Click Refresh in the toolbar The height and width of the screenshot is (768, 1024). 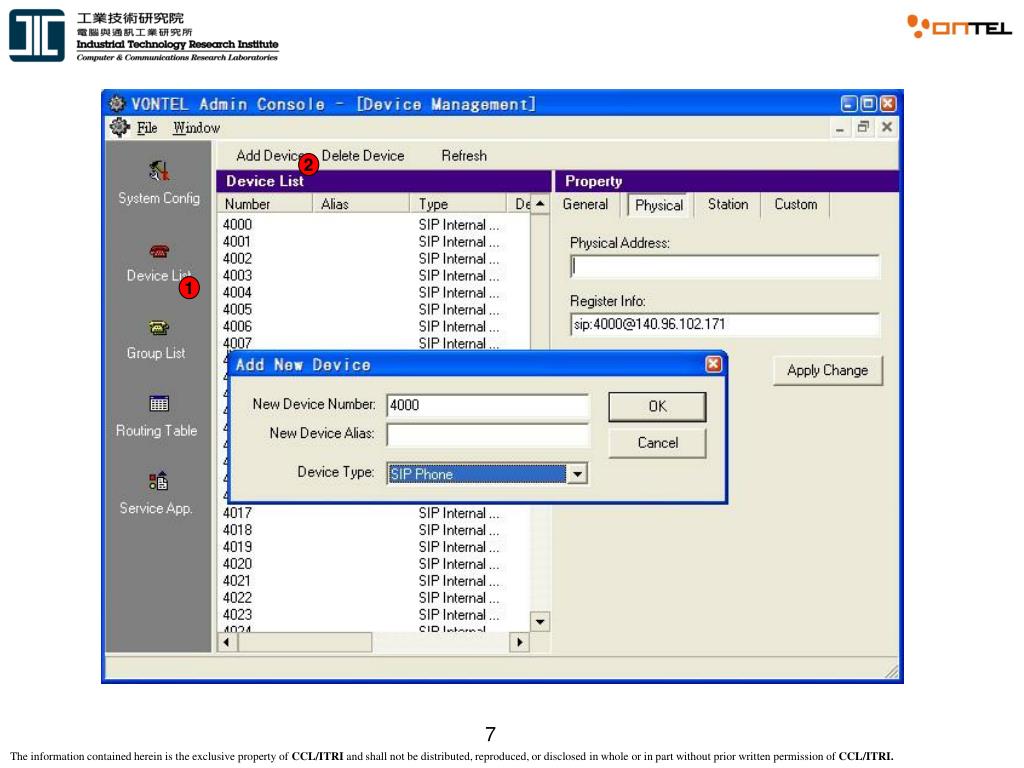tap(464, 155)
